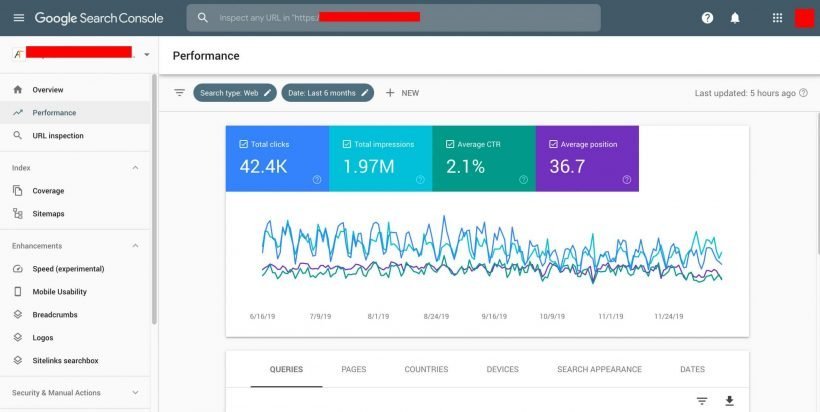Viewport: 820px width, 412px height.
Task: Open the Google apps grid
Action: [778, 18]
